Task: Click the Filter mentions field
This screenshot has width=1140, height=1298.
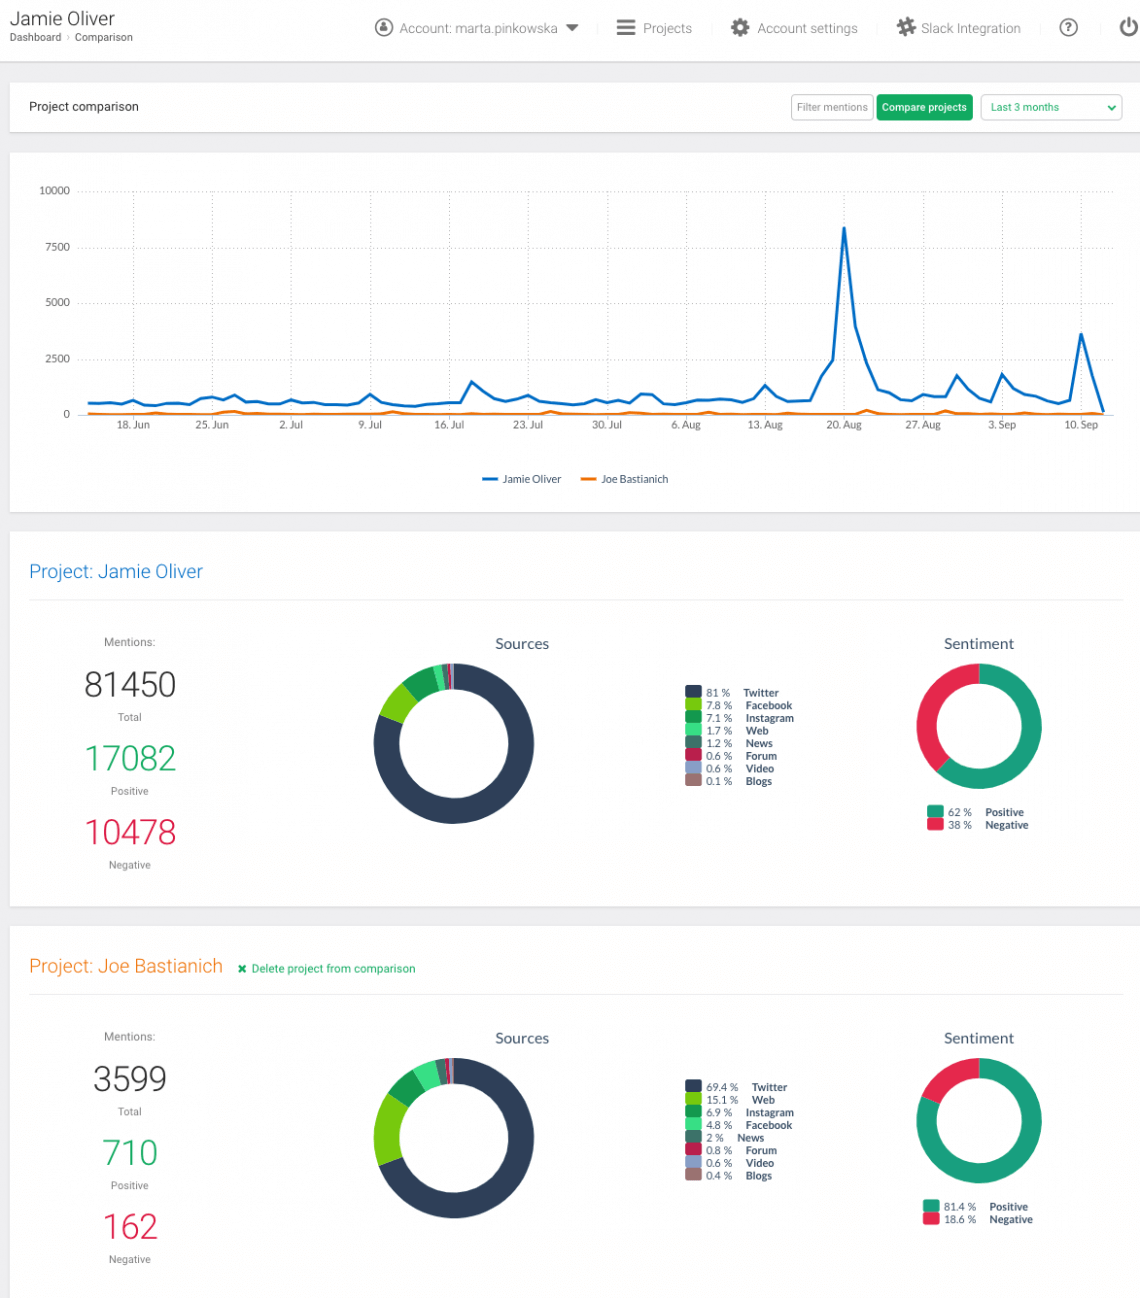Action: click(831, 107)
